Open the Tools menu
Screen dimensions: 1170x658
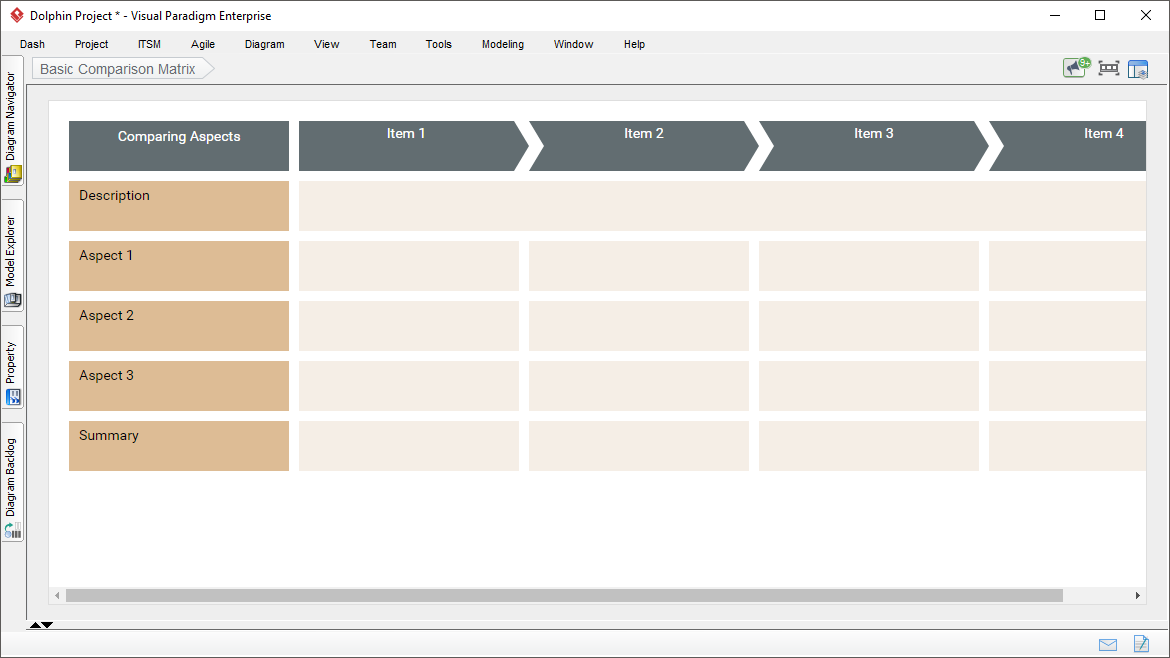point(439,44)
